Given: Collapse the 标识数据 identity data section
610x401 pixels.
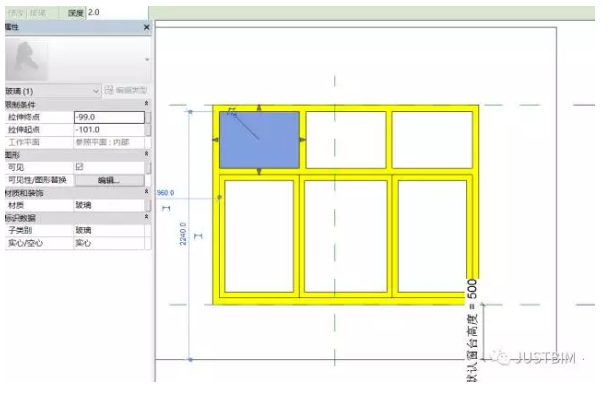Looking at the screenshot, I should (146, 217).
